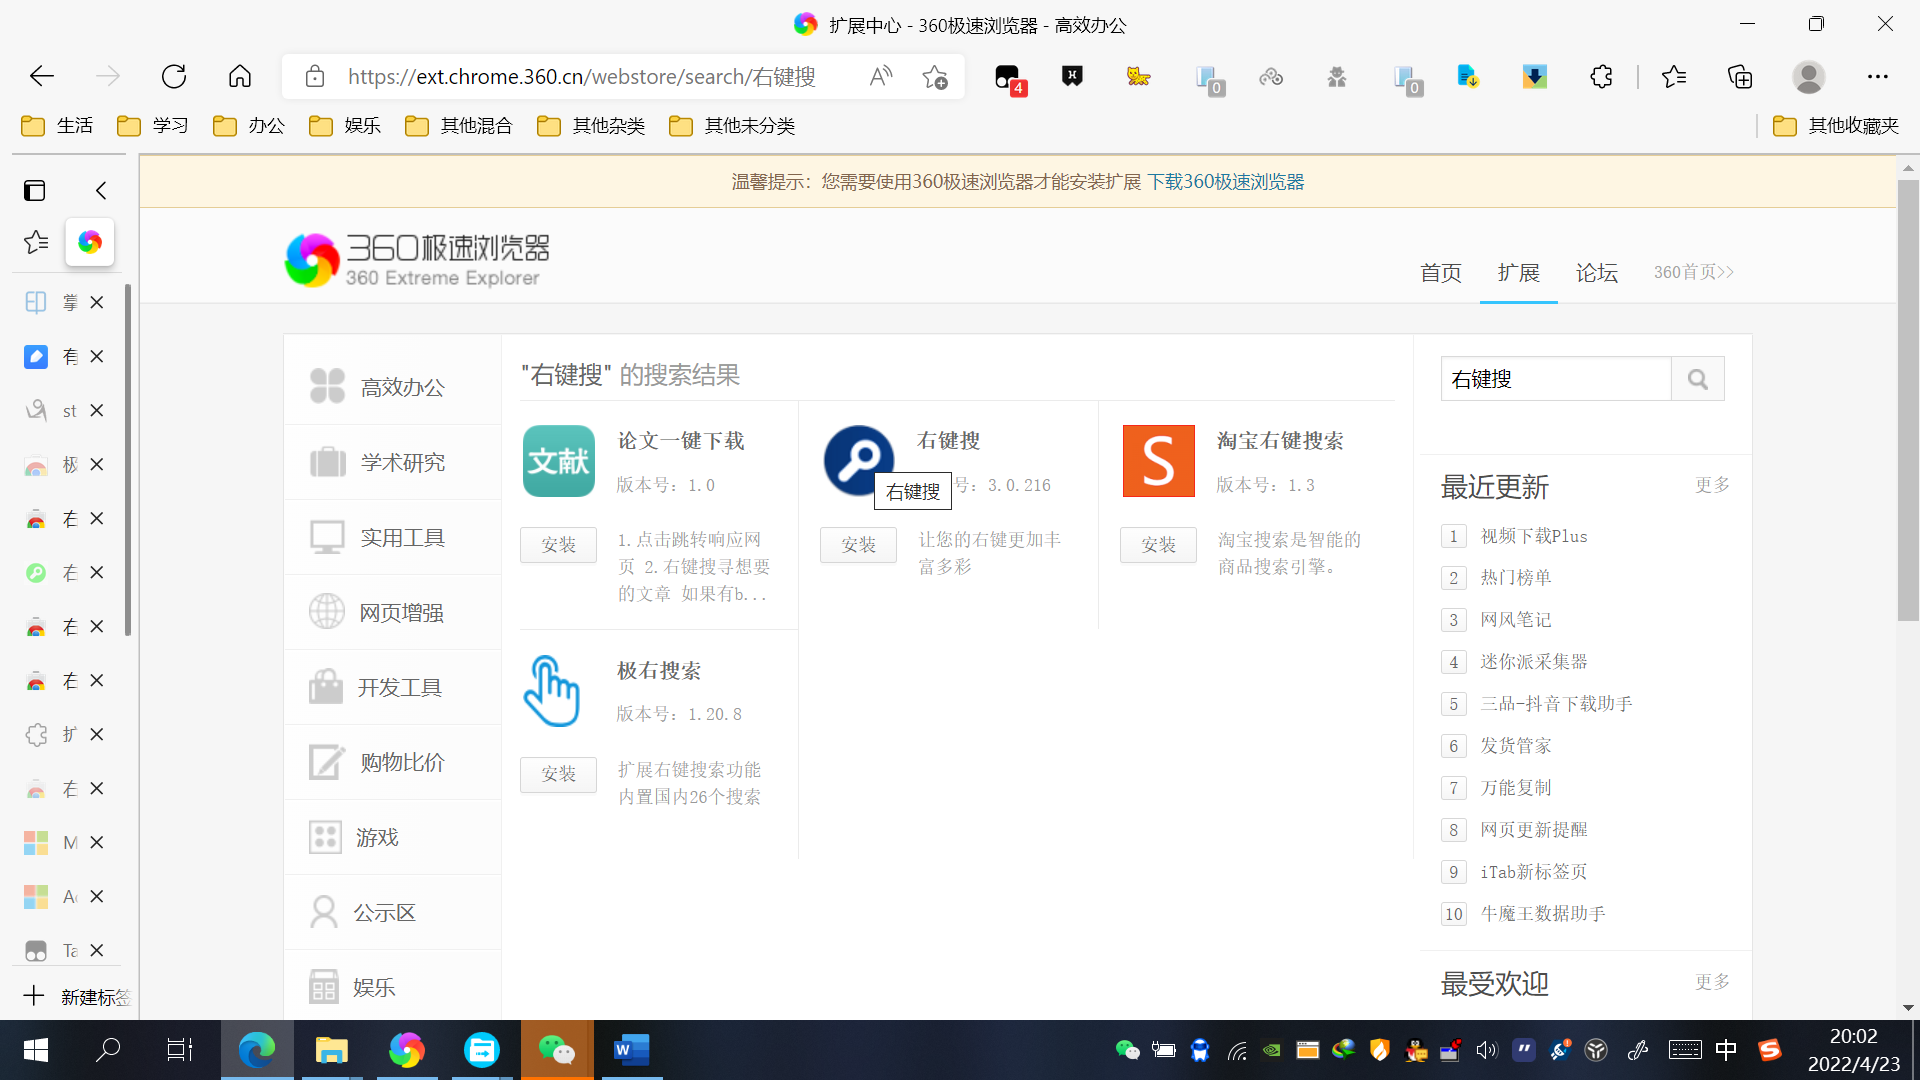The image size is (1920, 1080).
Task: Reload the current page
Action: tap(174, 76)
